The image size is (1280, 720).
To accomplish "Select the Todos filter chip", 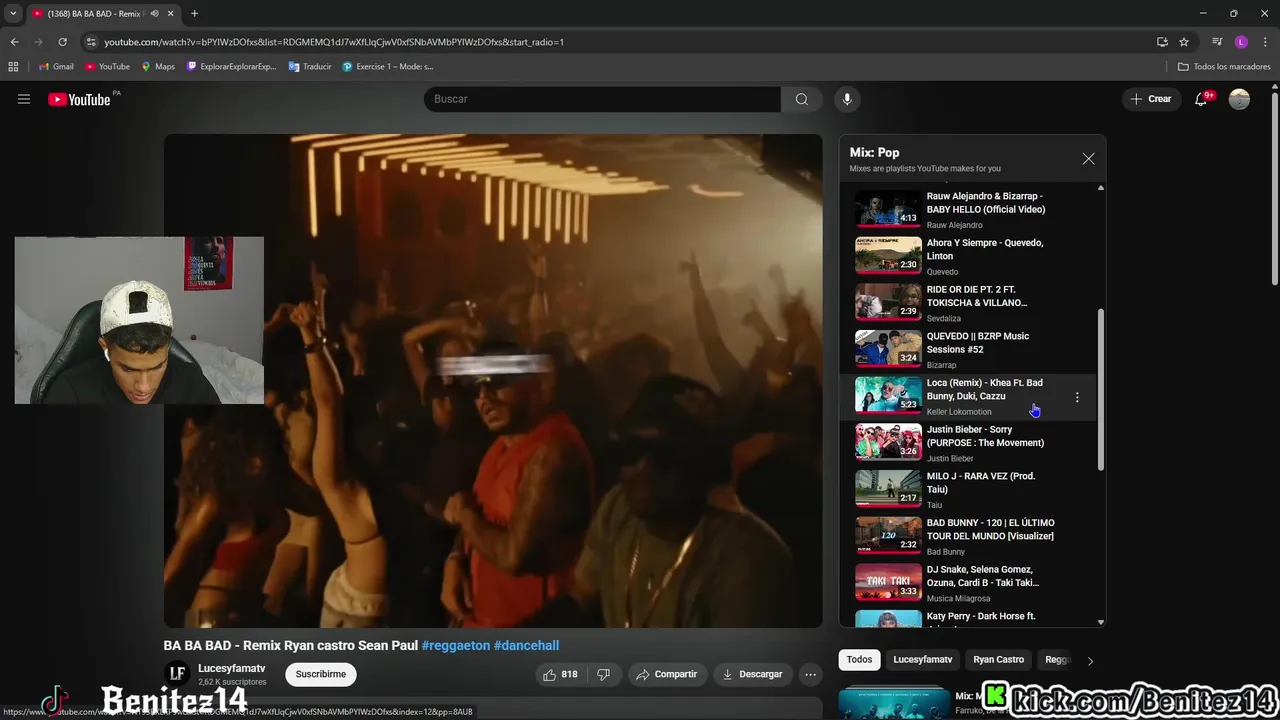I will [x=859, y=660].
